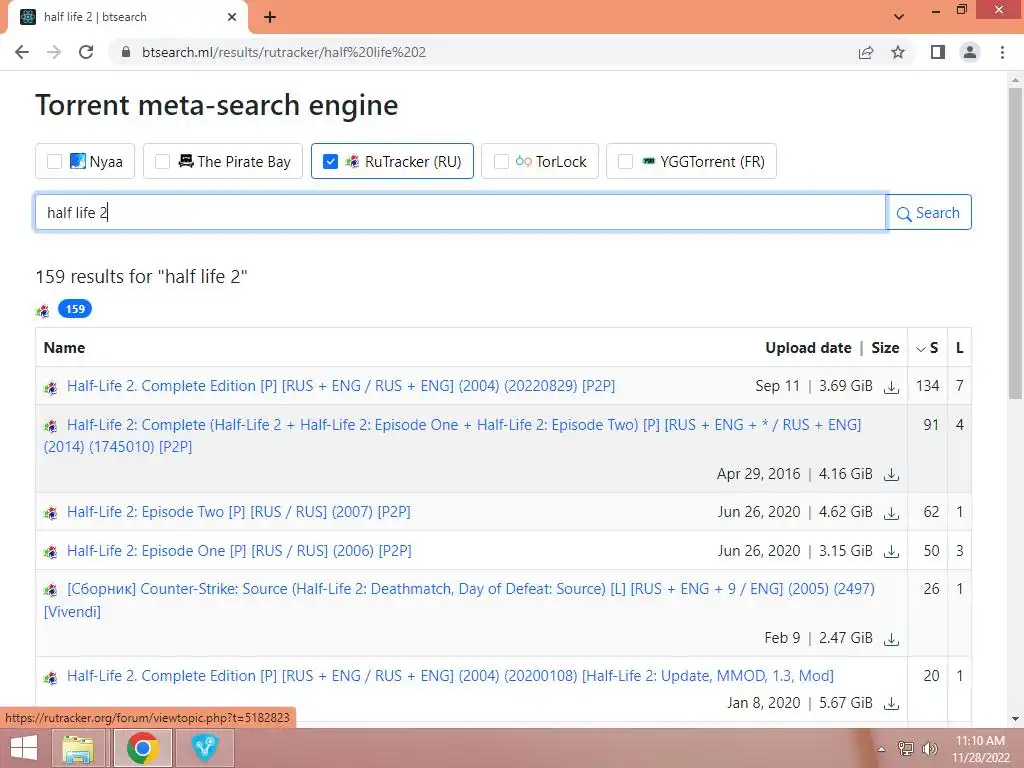Sort results by Size

tap(885, 348)
